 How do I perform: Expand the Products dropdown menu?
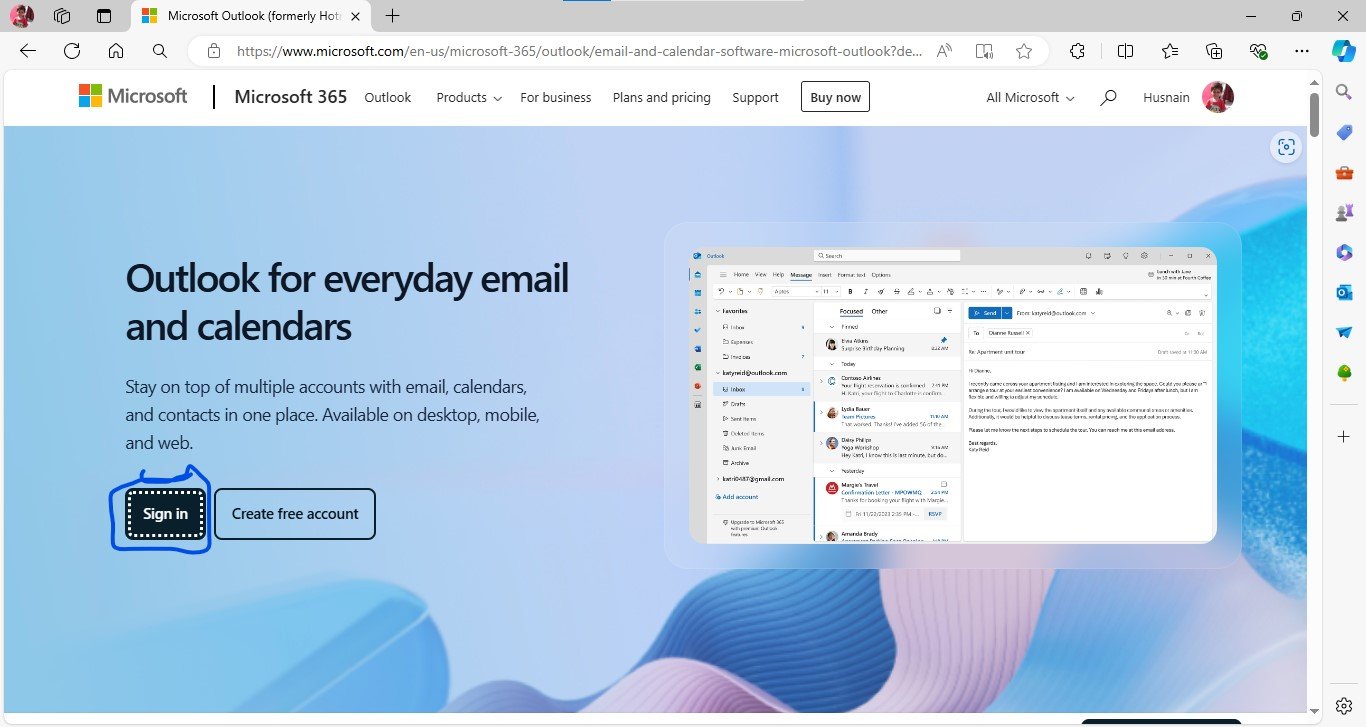pyautogui.click(x=468, y=97)
